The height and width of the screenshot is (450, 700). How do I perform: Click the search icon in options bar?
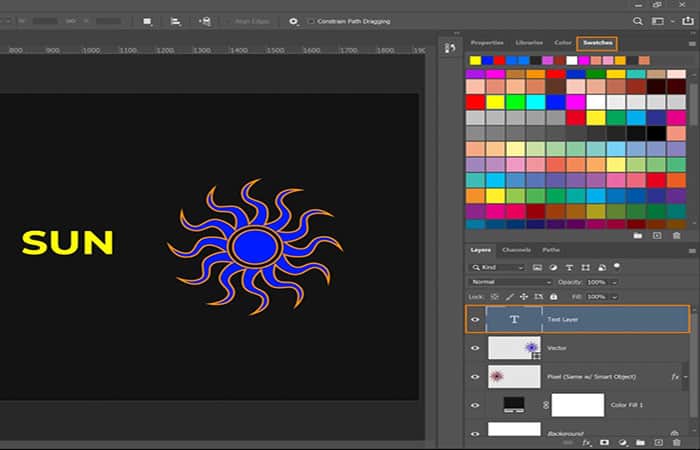pos(640,21)
